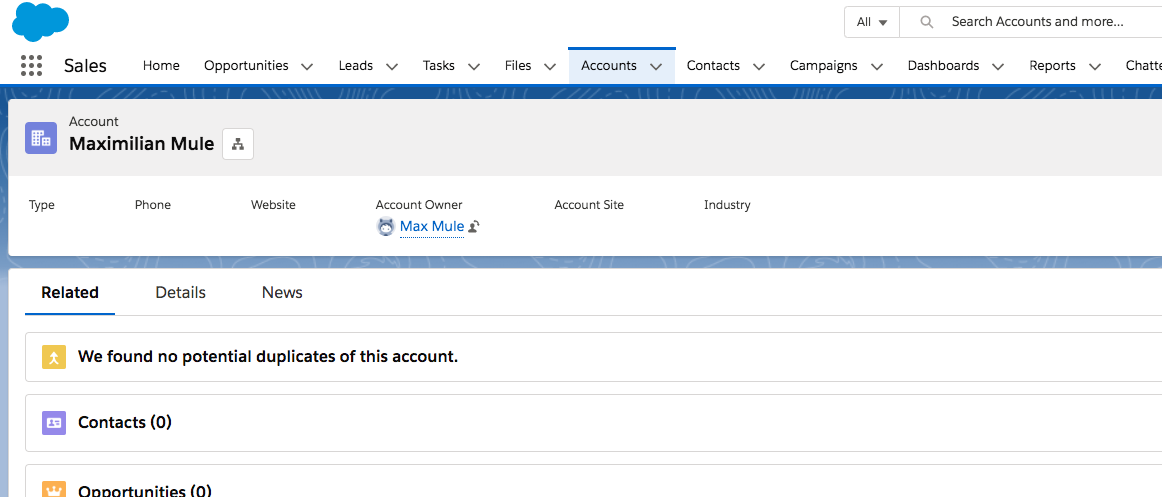The height and width of the screenshot is (497, 1162).
Task: Click the Max Mule owner avatar
Action: pyautogui.click(x=385, y=227)
